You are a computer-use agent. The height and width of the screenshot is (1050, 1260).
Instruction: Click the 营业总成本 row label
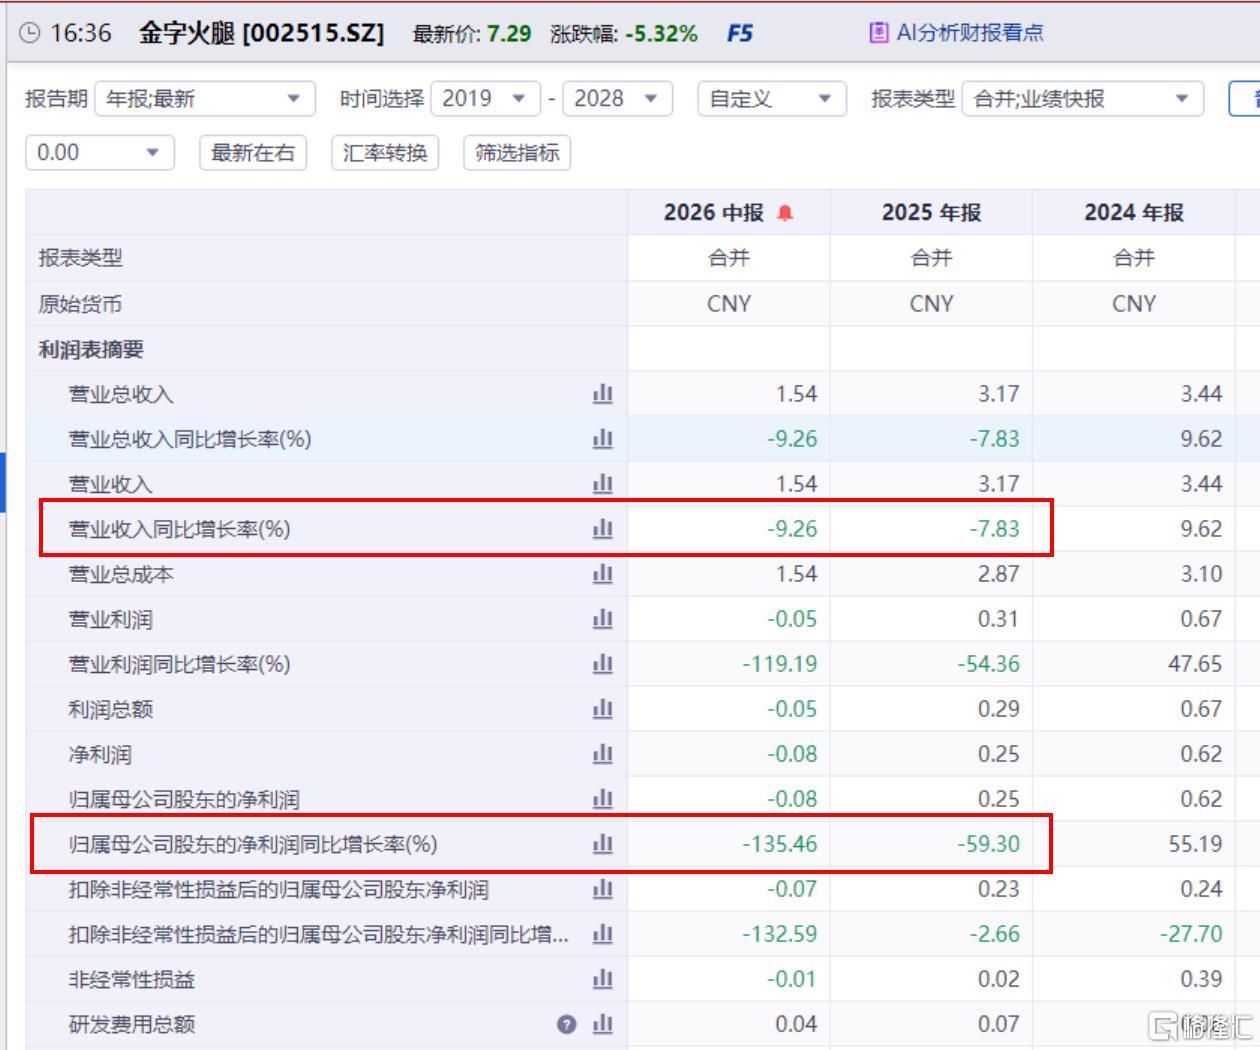pos(121,574)
